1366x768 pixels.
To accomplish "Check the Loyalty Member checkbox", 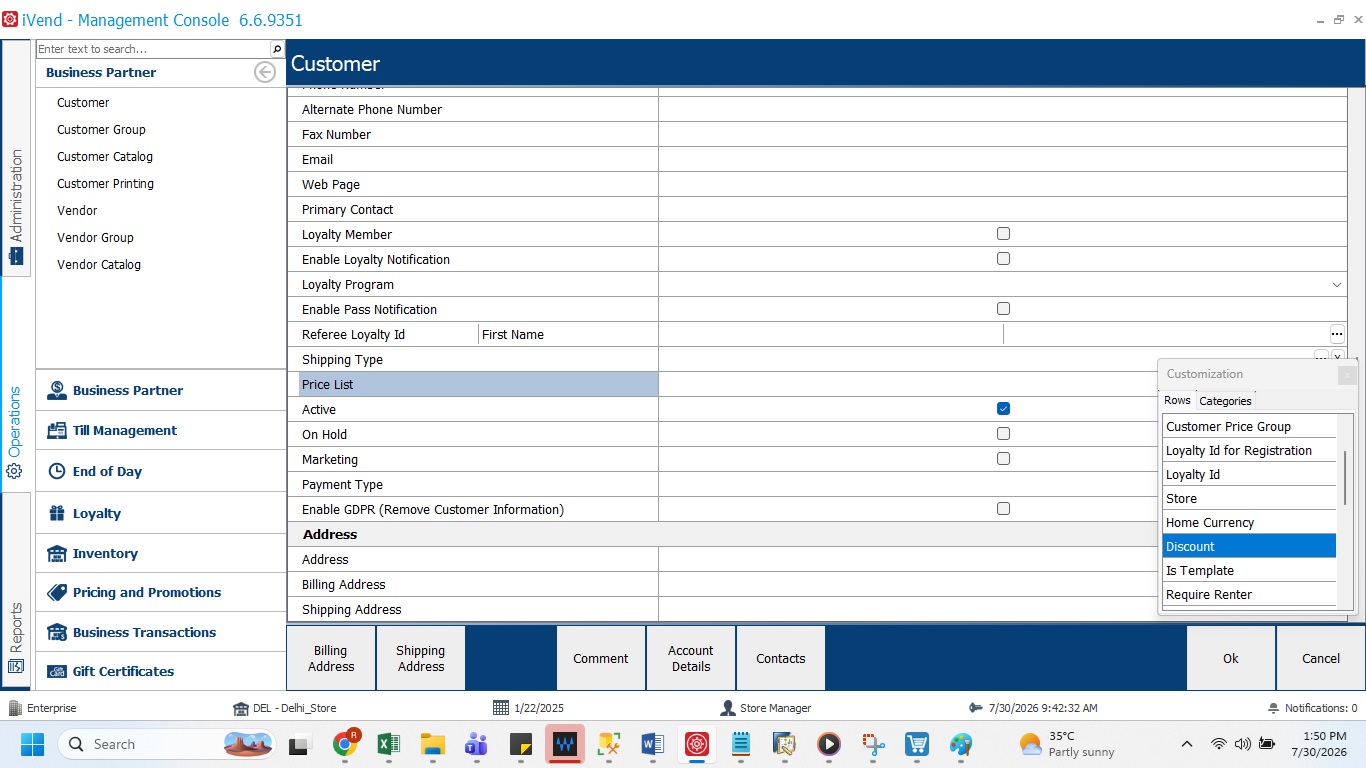I will pyautogui.click(x=1003, y=234).
